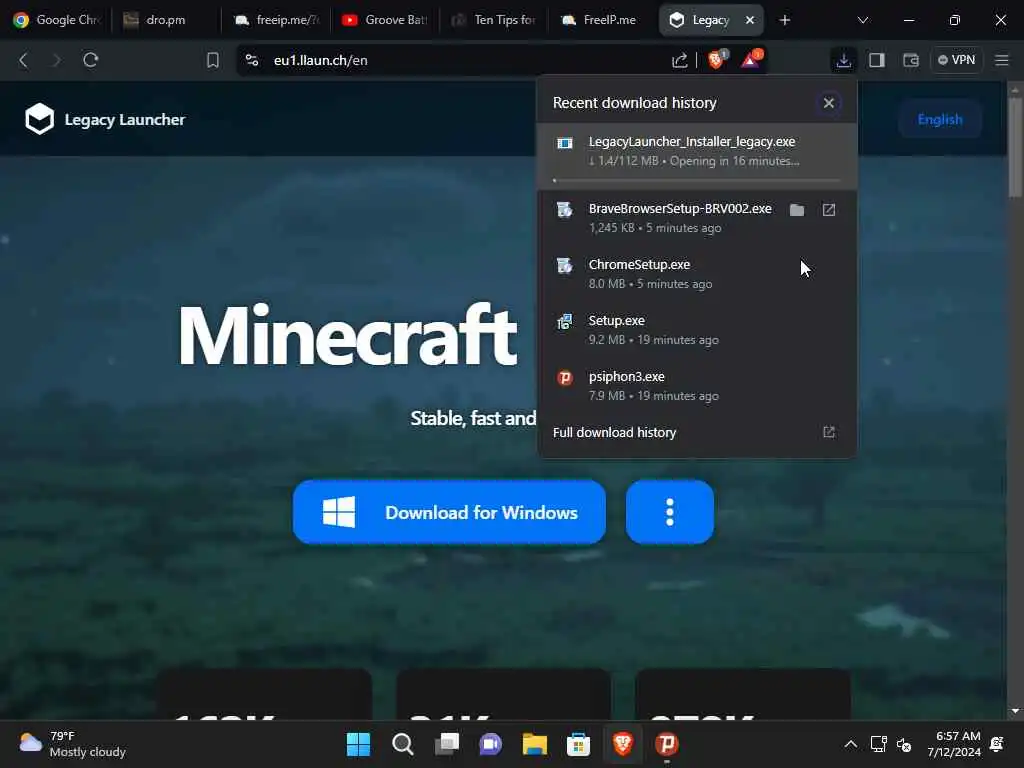Show BraveBrowserSetup-BRV002.exe in folder
This screenshot has height=768, width=1024.
click(797, 210)
